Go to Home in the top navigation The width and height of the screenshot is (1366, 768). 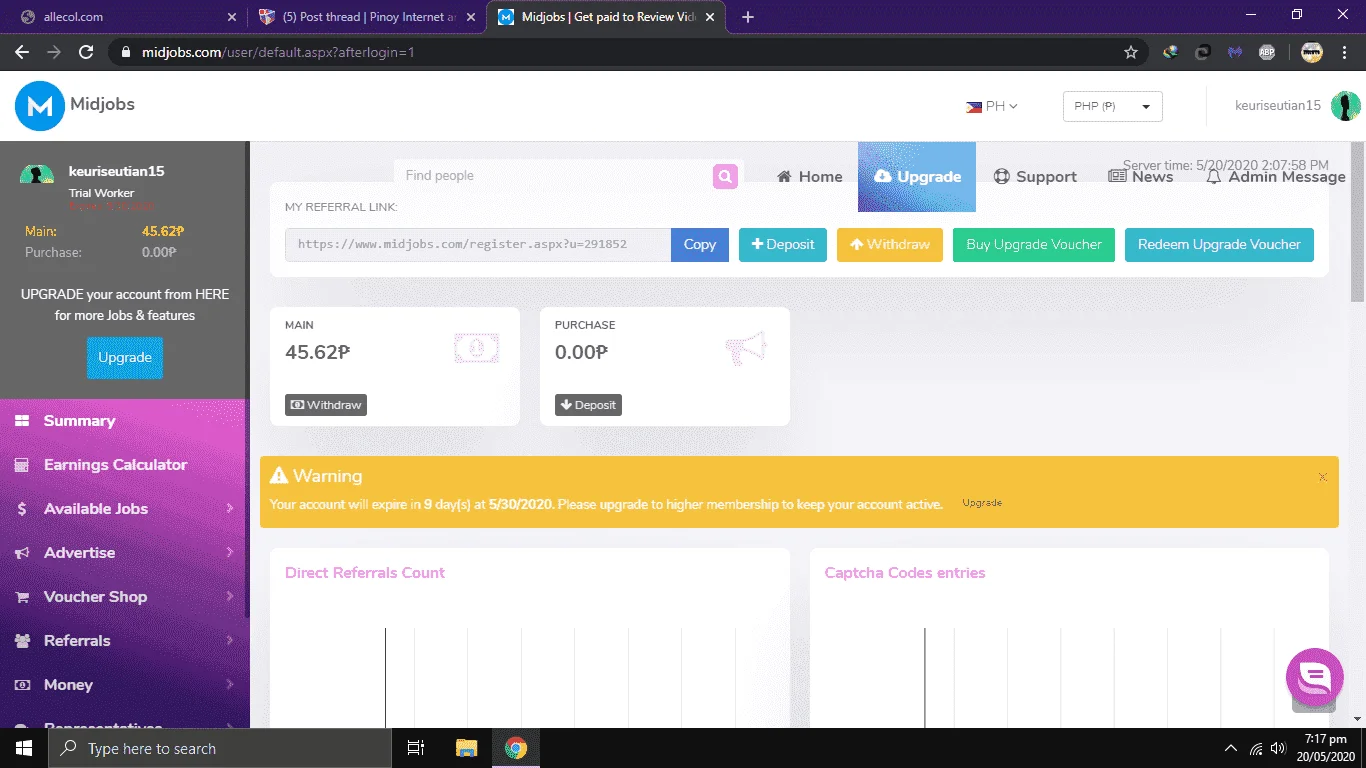(x=810, y=177)
